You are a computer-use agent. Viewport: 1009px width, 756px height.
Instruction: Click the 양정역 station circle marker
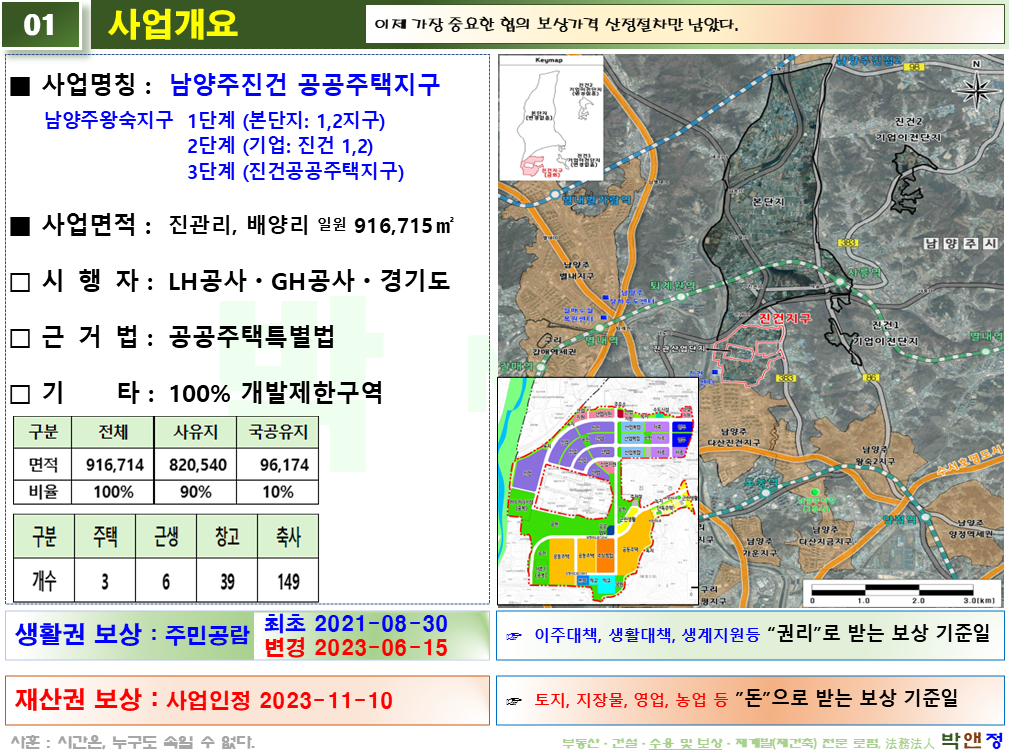[925, 517]
